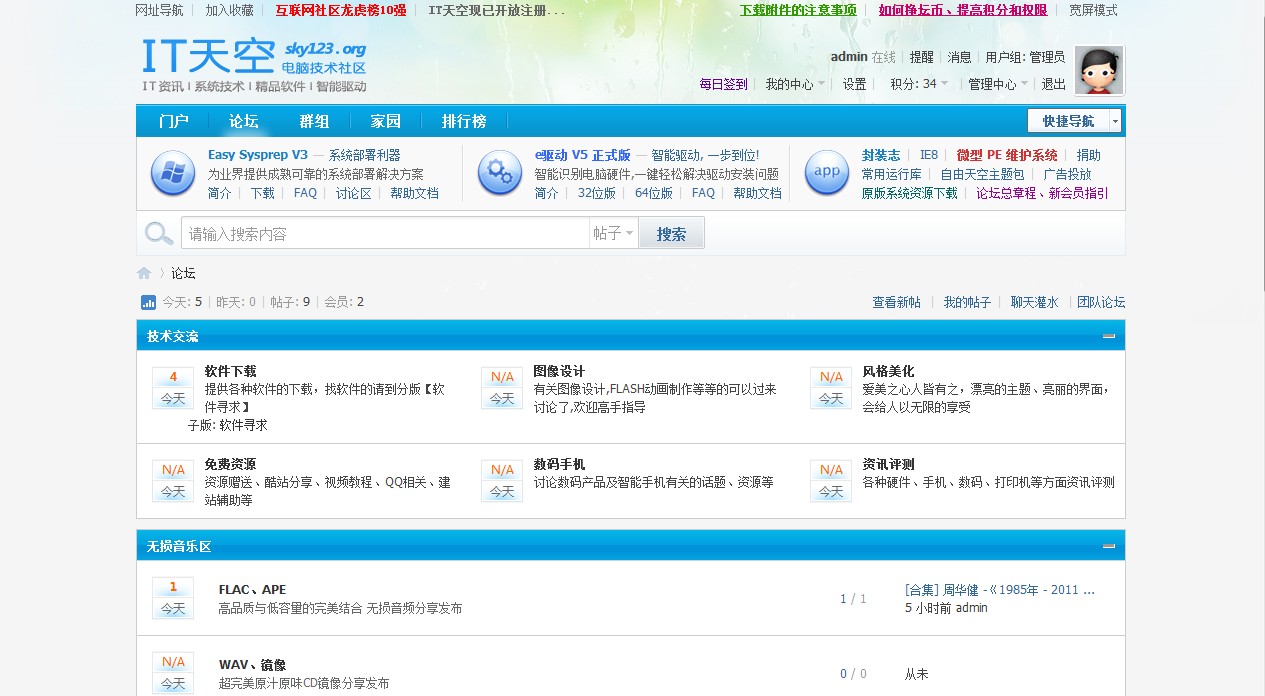Viewport: 1265px width, 696px height.
Task: Click the home icon in the breadcrumb
Action: click(144, 273)
